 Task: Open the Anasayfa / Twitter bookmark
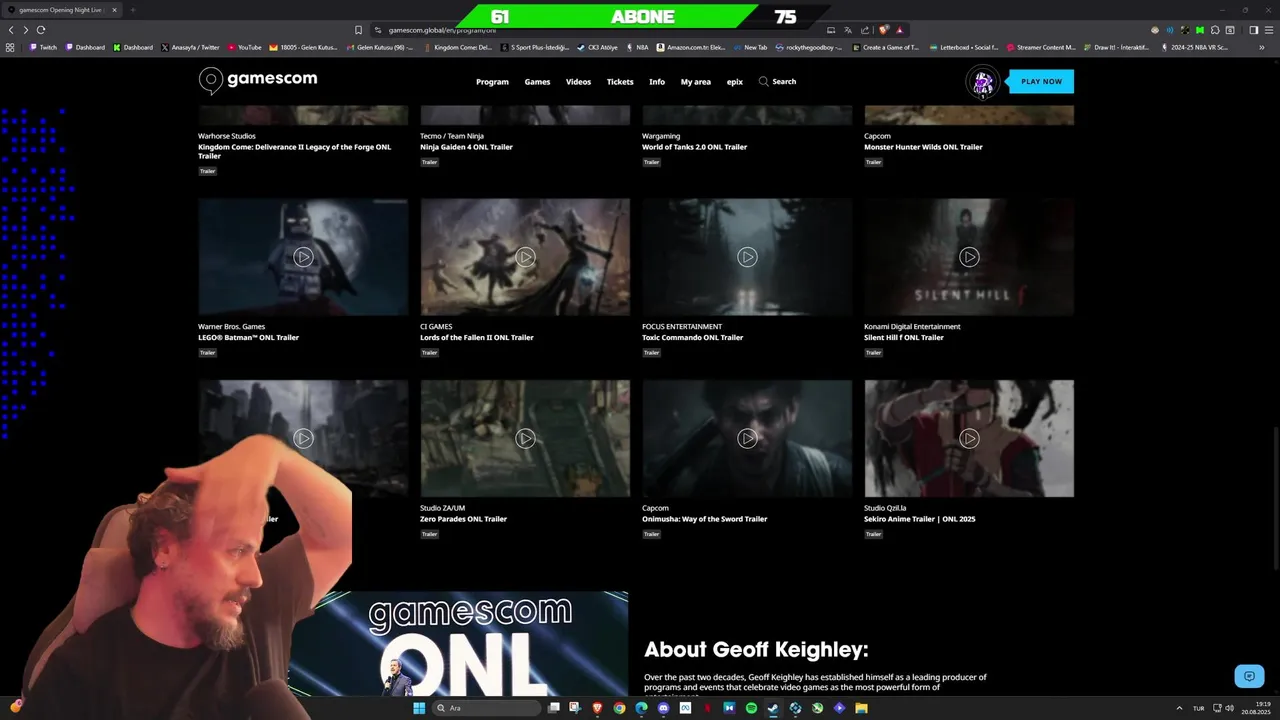pos(190,47)
